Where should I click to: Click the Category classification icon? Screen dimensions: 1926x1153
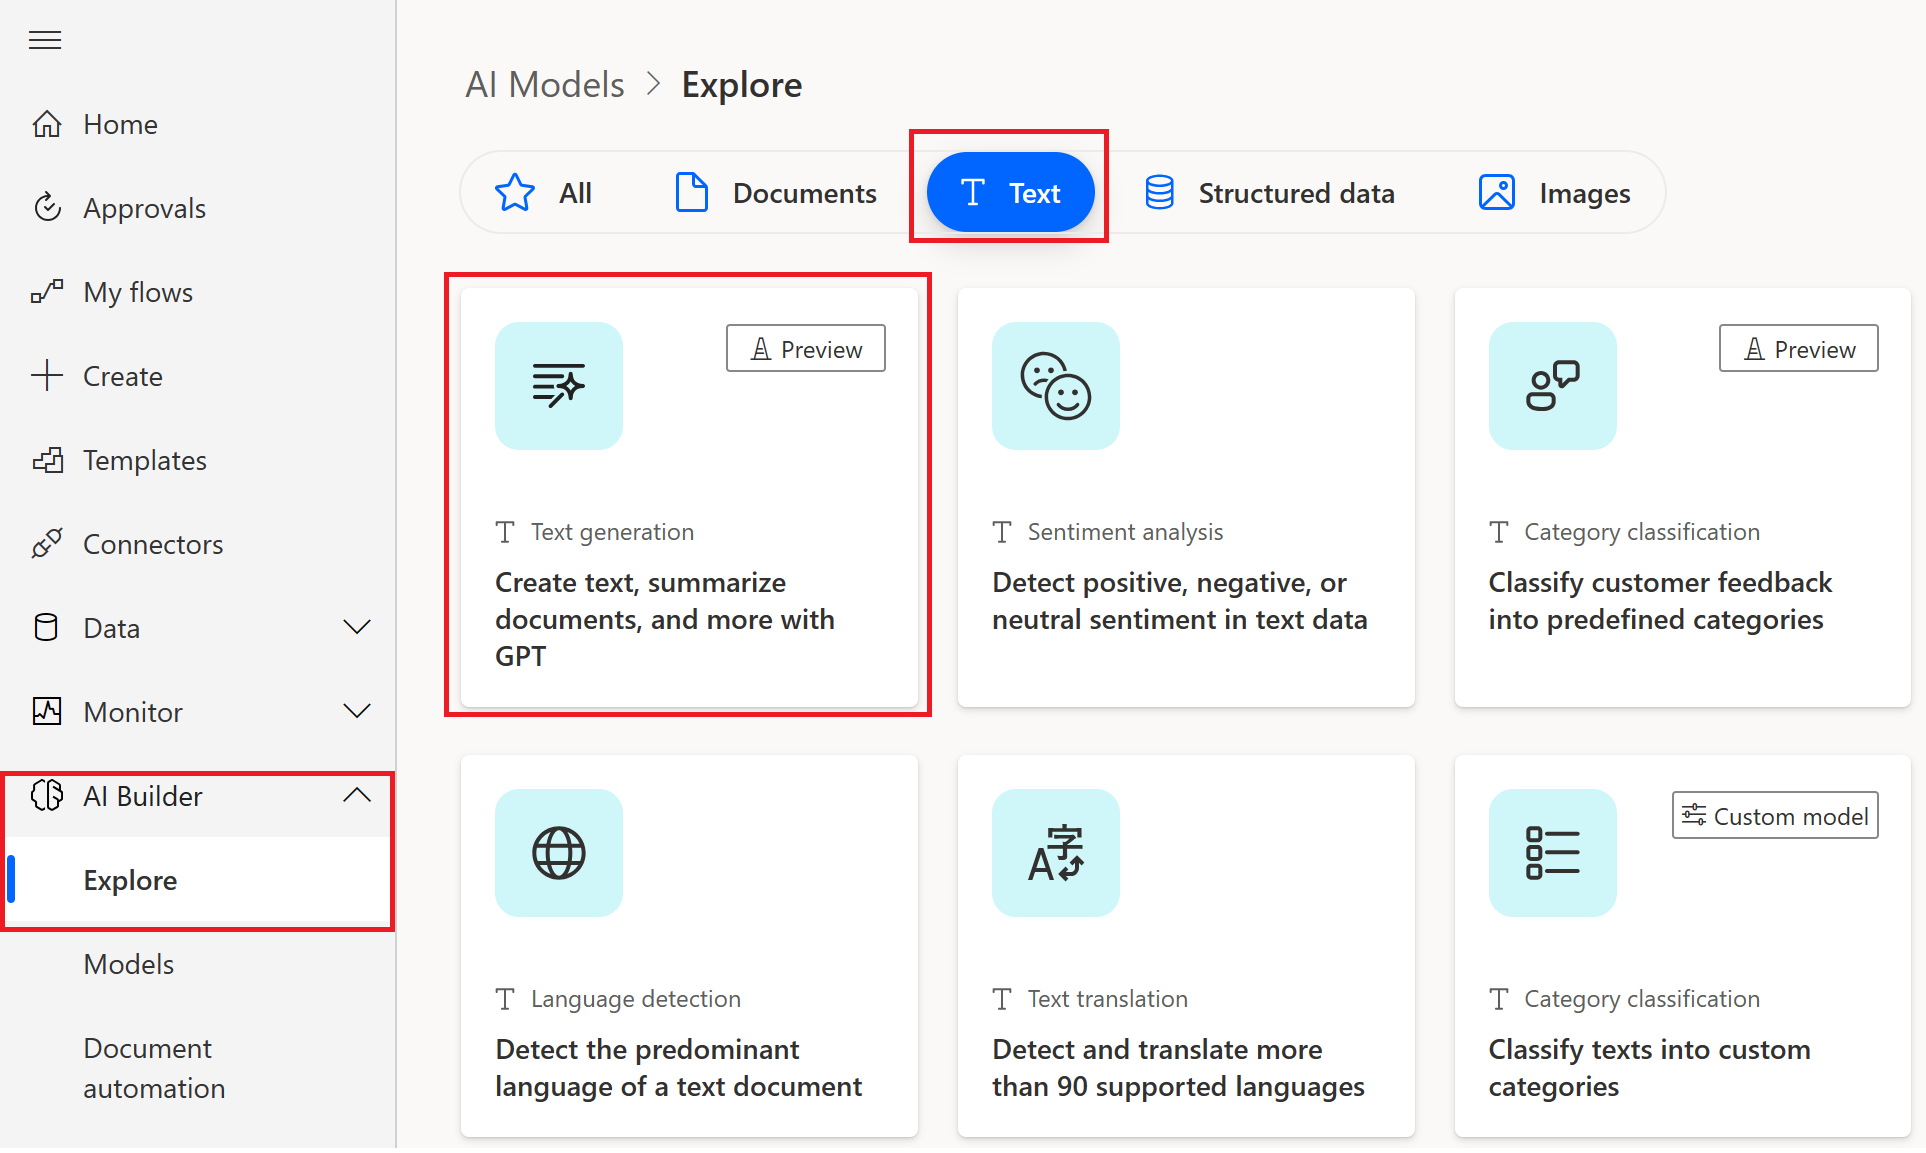1553,386
